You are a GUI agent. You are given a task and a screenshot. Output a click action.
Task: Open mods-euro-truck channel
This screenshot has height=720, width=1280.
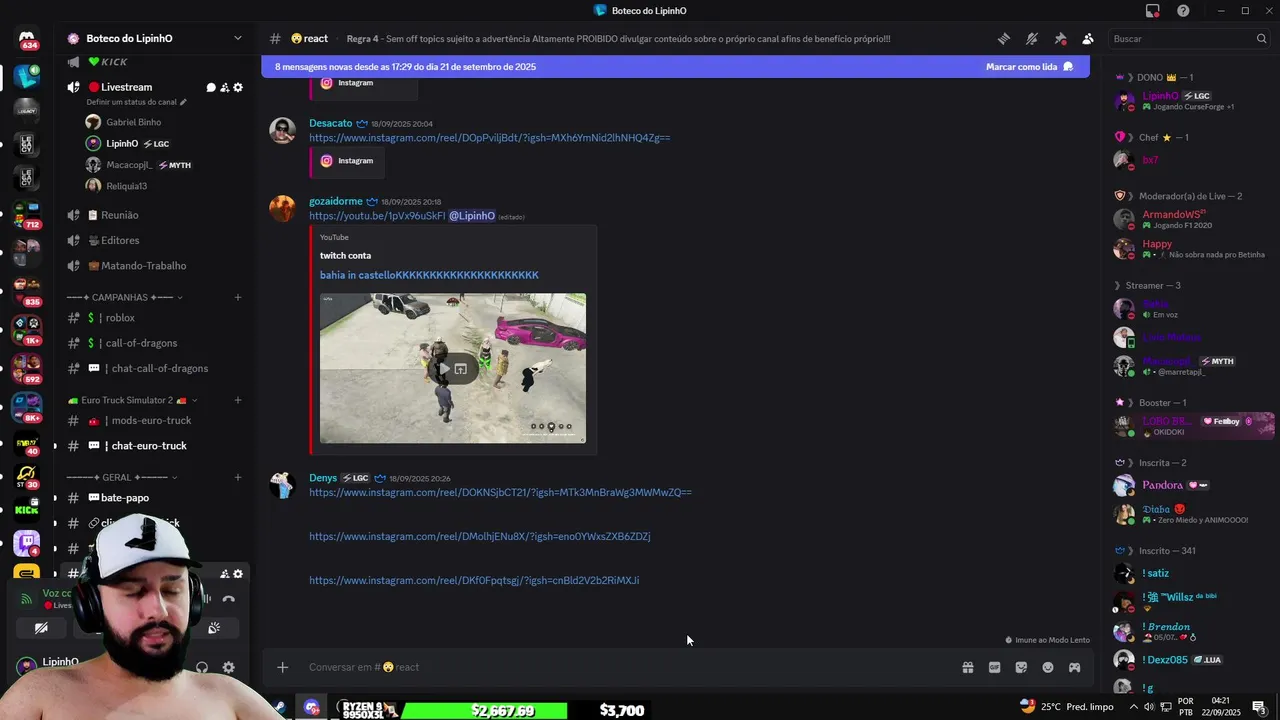click(156, 421)
